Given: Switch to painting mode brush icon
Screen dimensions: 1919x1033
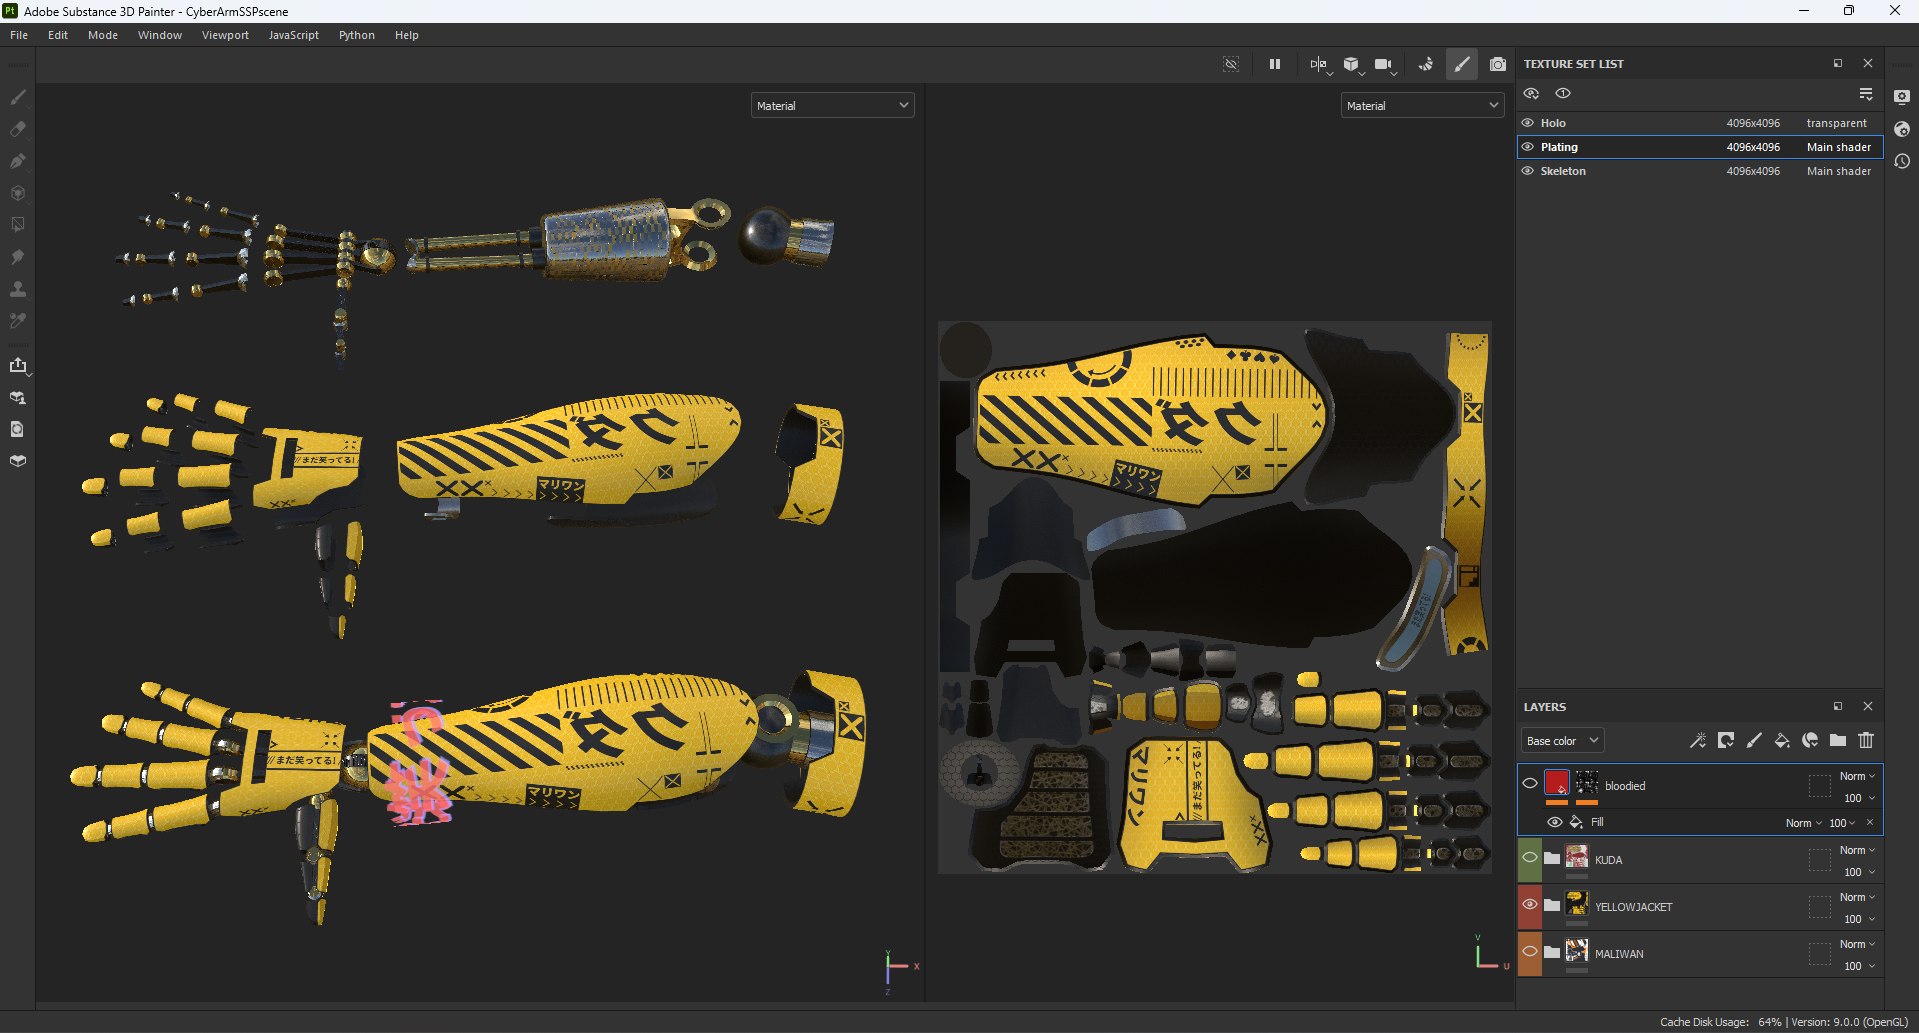Looking at the screenshot, I should pyautogui.click(x=1462, y=64).
